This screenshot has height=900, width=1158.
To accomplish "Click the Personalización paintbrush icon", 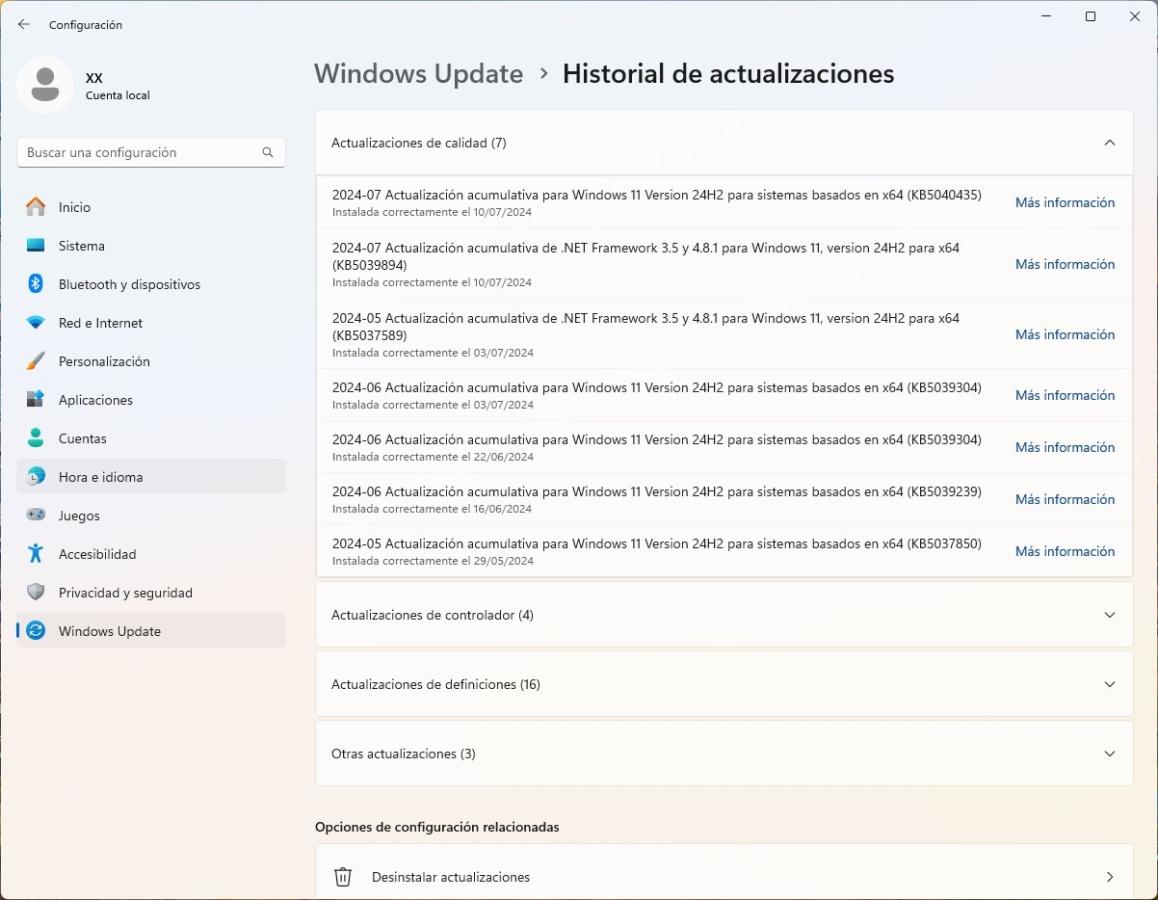I will click(x=35, y=361).
